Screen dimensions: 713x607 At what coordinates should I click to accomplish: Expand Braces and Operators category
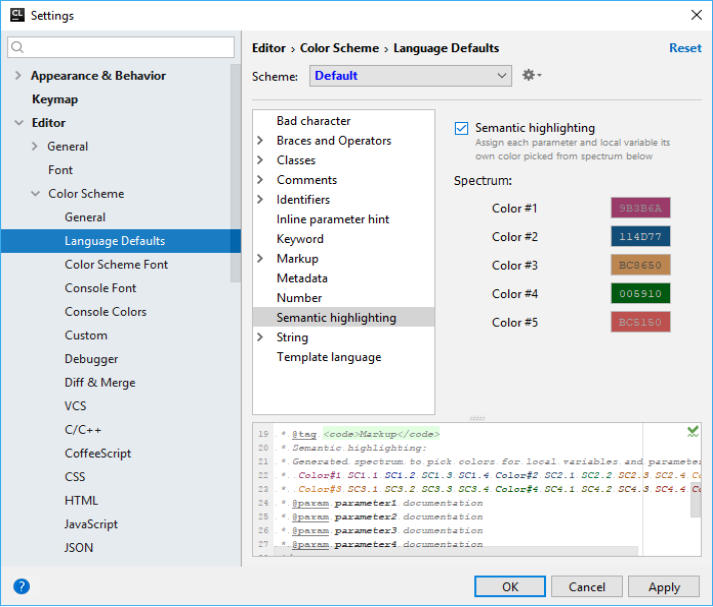[261, 141]
